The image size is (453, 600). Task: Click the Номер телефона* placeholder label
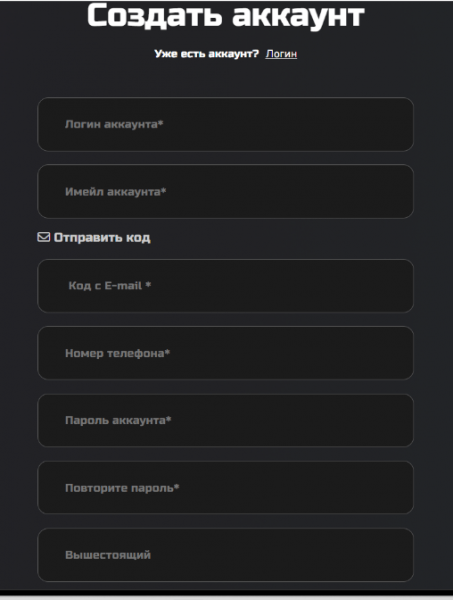117,353
